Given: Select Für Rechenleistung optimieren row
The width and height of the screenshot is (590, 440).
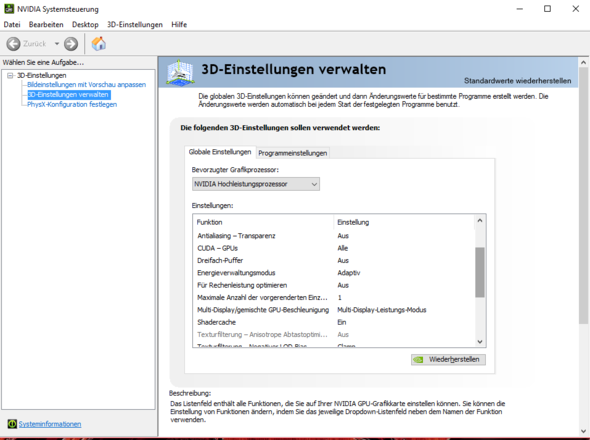Looking at the screenshot, I should (334, 285).
